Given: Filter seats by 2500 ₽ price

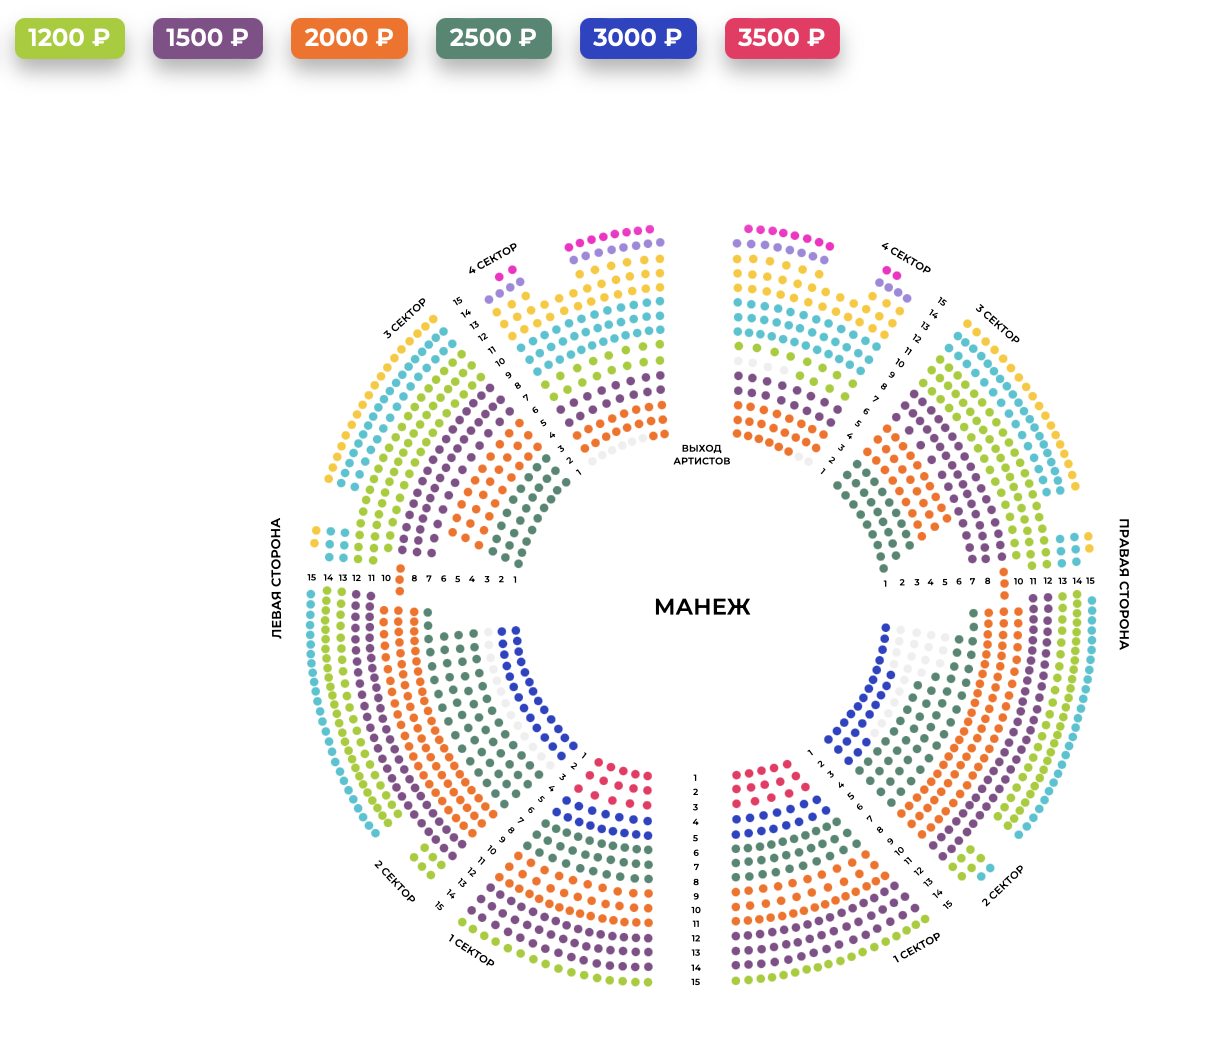Looking at the screenshot, I should click(x=494, y=38).
